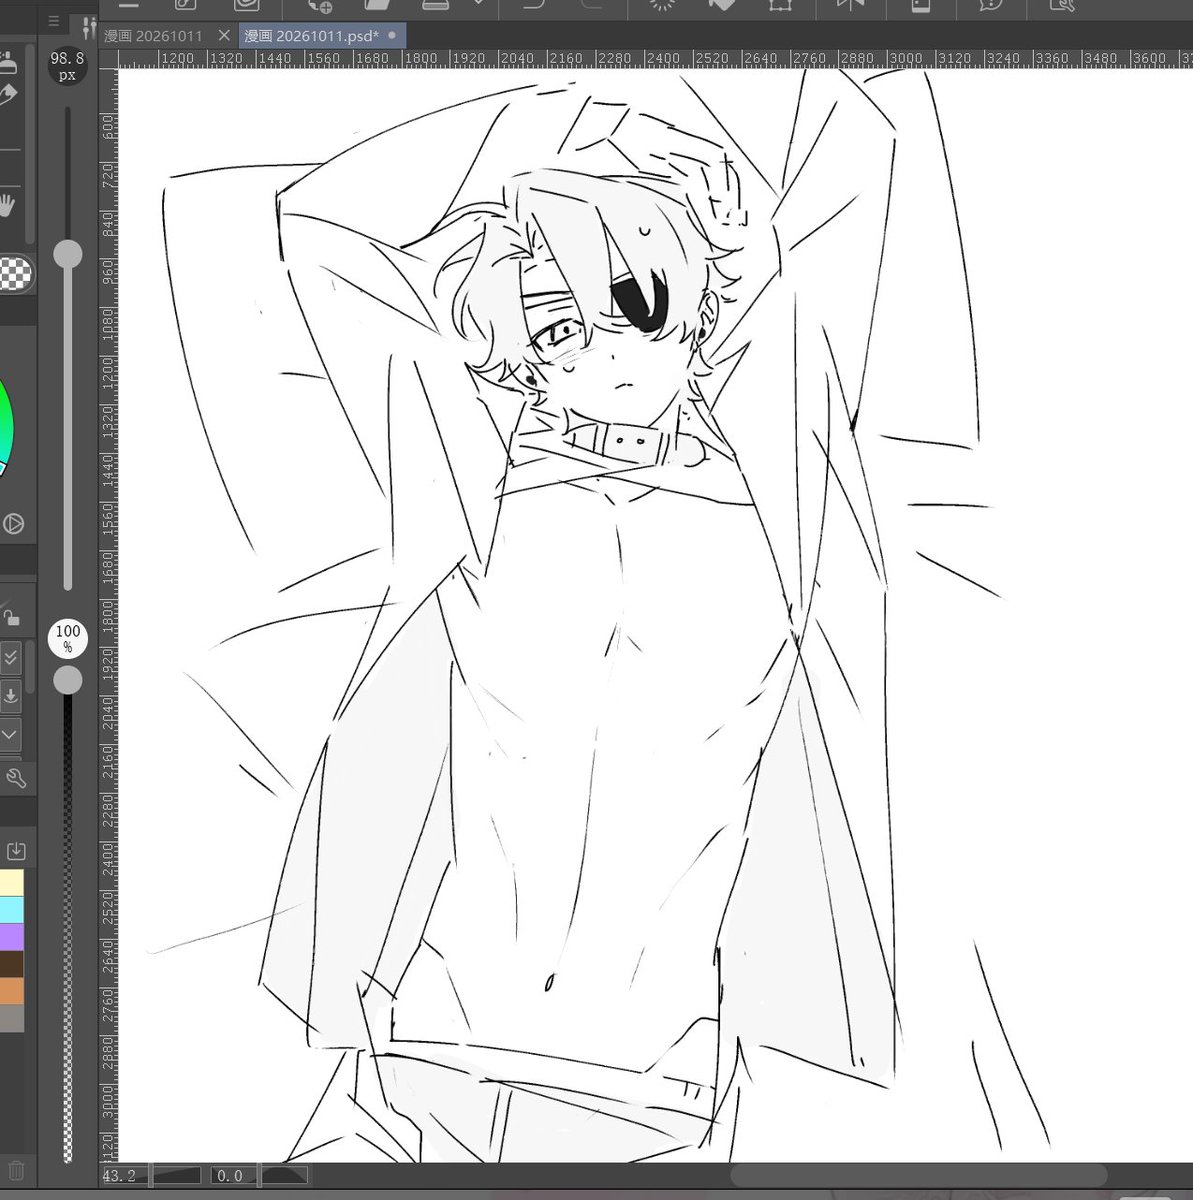Choose the transparent color checkerboard swatch
The image size is (1193, 1200).
pyautogui.click(x=15, y=273)
